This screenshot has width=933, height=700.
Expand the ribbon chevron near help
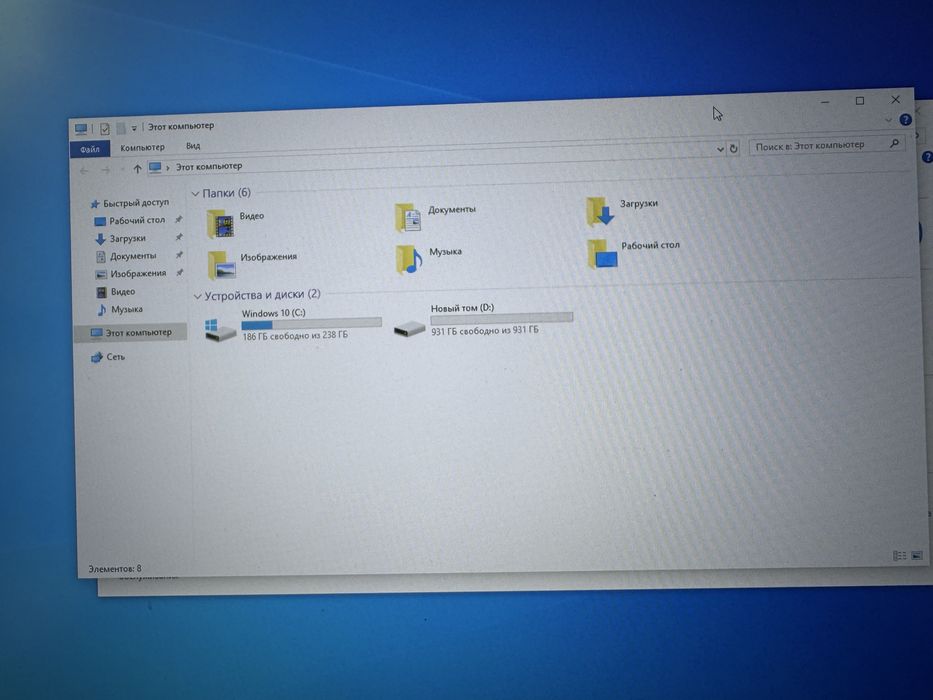[x=888, y=120]
